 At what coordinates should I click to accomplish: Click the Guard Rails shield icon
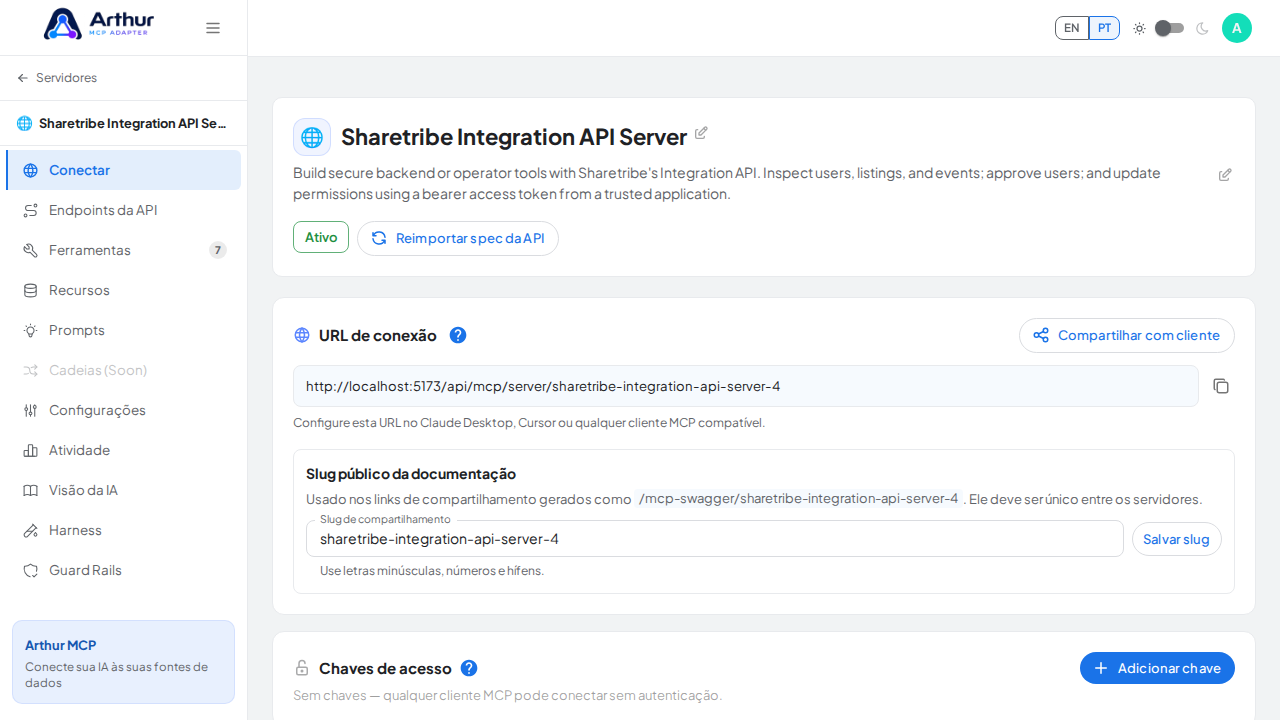(x=31, y=570)
